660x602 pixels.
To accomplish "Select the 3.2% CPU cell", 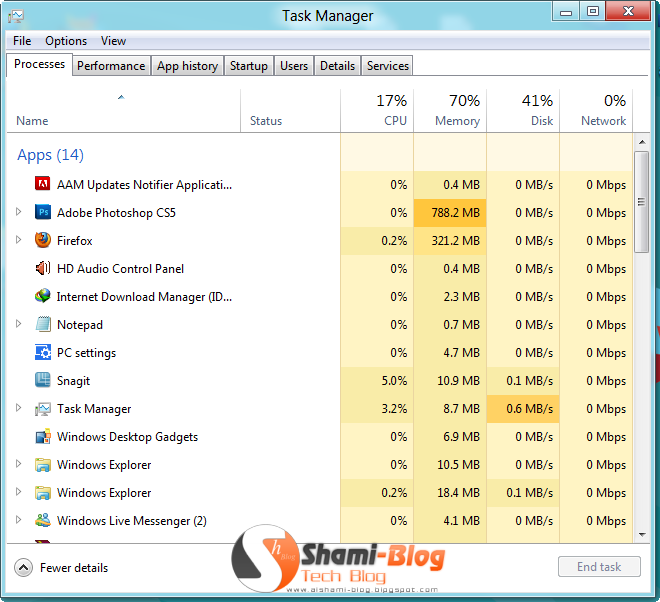I will tap(377, 409).
